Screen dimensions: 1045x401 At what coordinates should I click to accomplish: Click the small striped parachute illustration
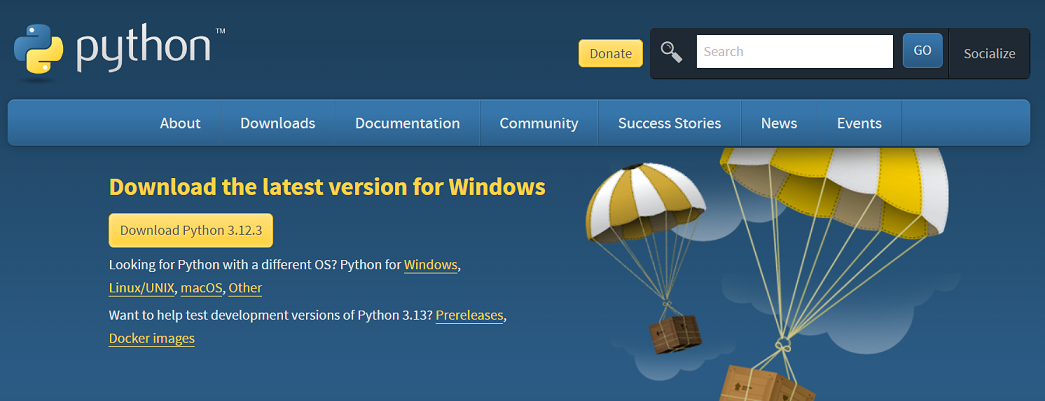tap(645, 203)
